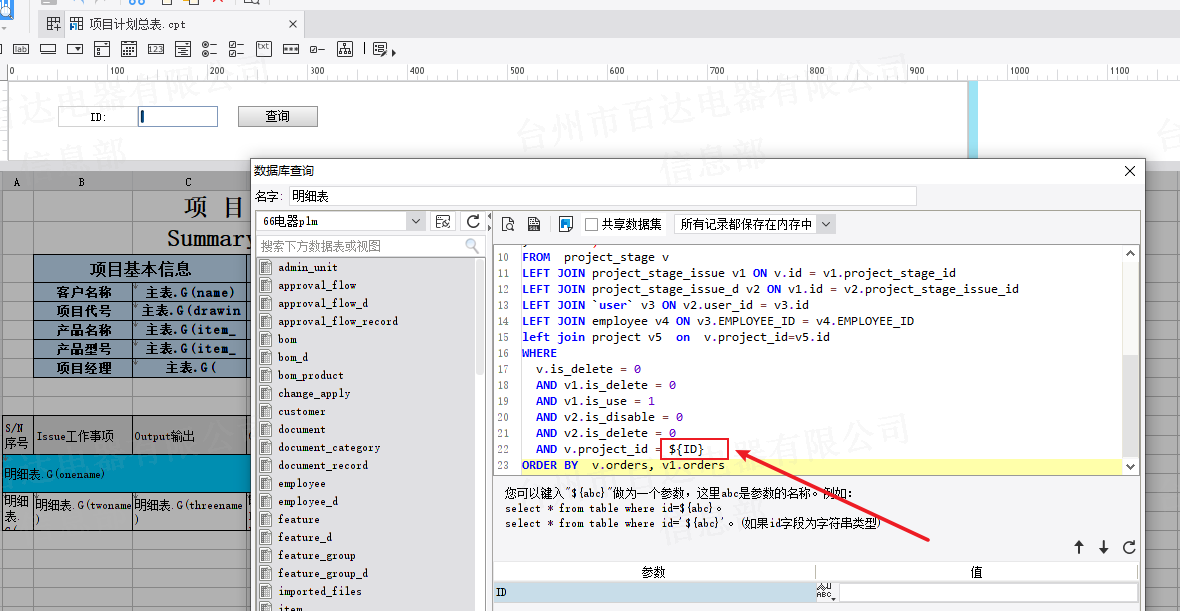Click the refresh icon beside database dropdown
The width and height of the screenshot is (1180, 611).
tap(474, 221)
